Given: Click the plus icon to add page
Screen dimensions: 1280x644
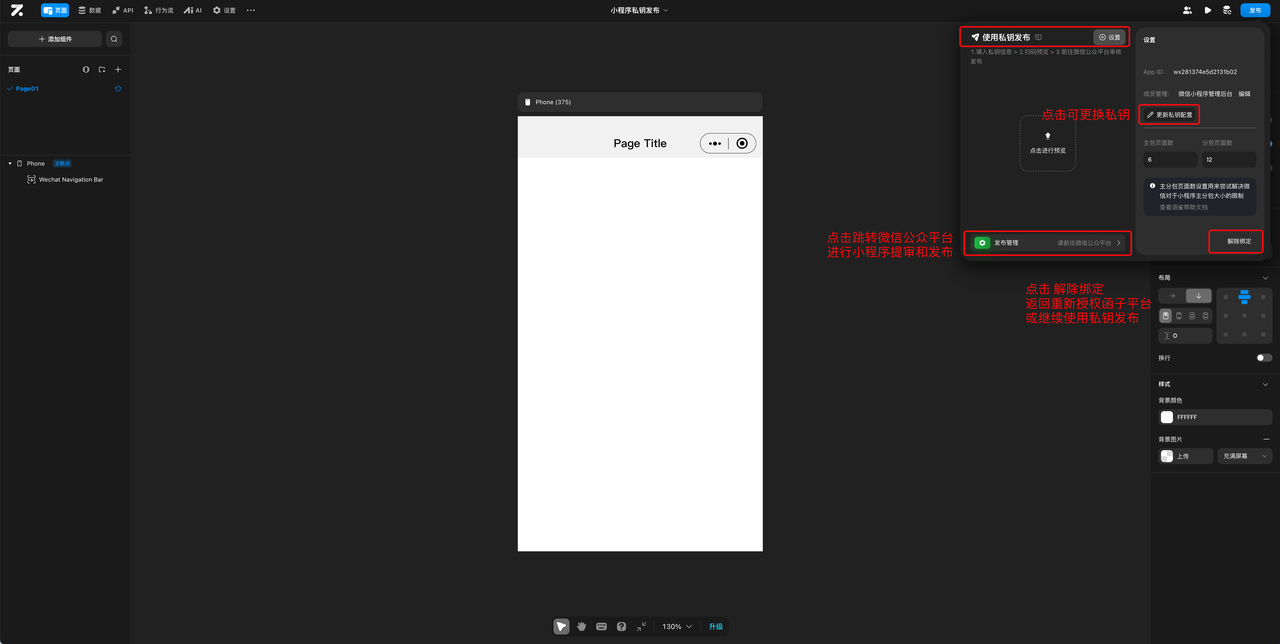Looking at the screenshot, I should 118,70.
